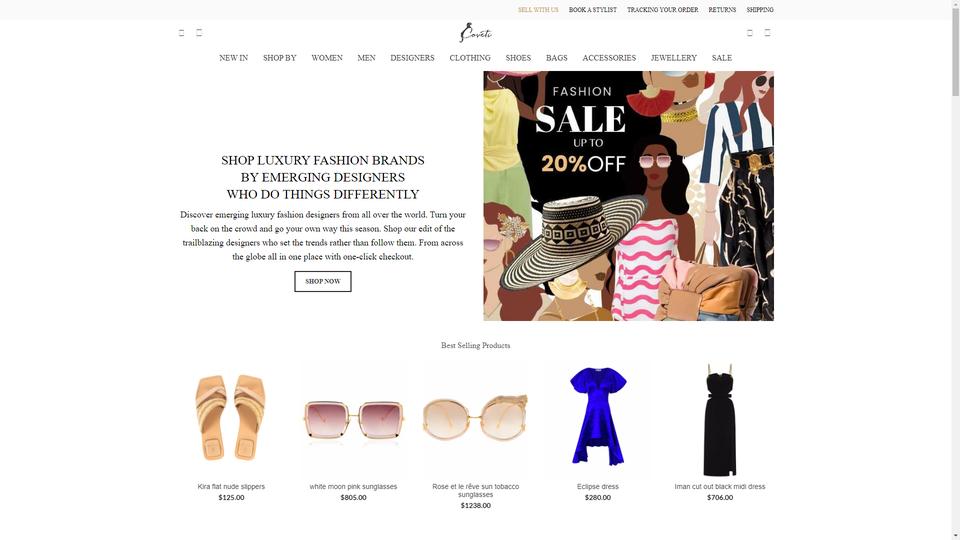Screen dimensions: 960x540
Task: Expand the SHOP BY navigation menu
Action: (280, 58)
